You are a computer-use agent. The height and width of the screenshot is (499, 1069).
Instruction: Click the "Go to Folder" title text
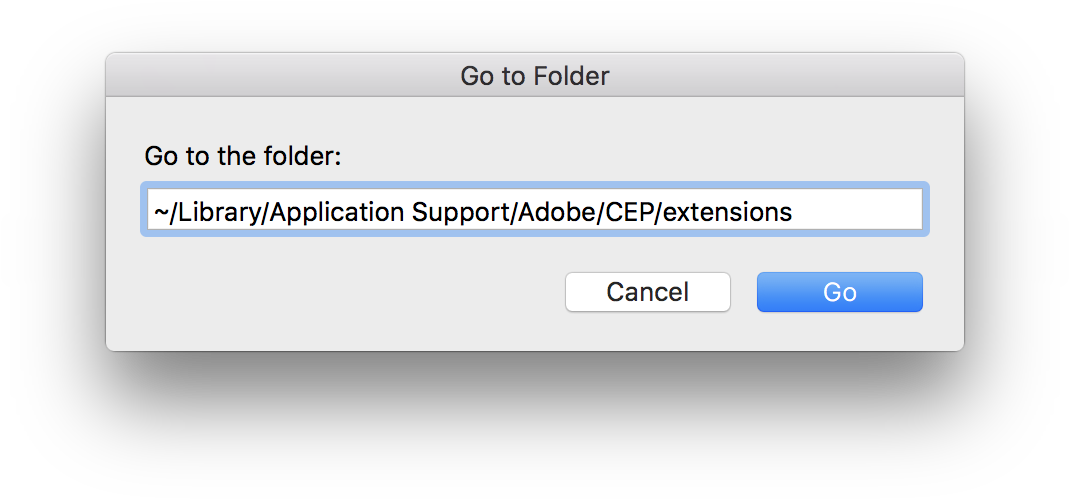coord(534,75)
